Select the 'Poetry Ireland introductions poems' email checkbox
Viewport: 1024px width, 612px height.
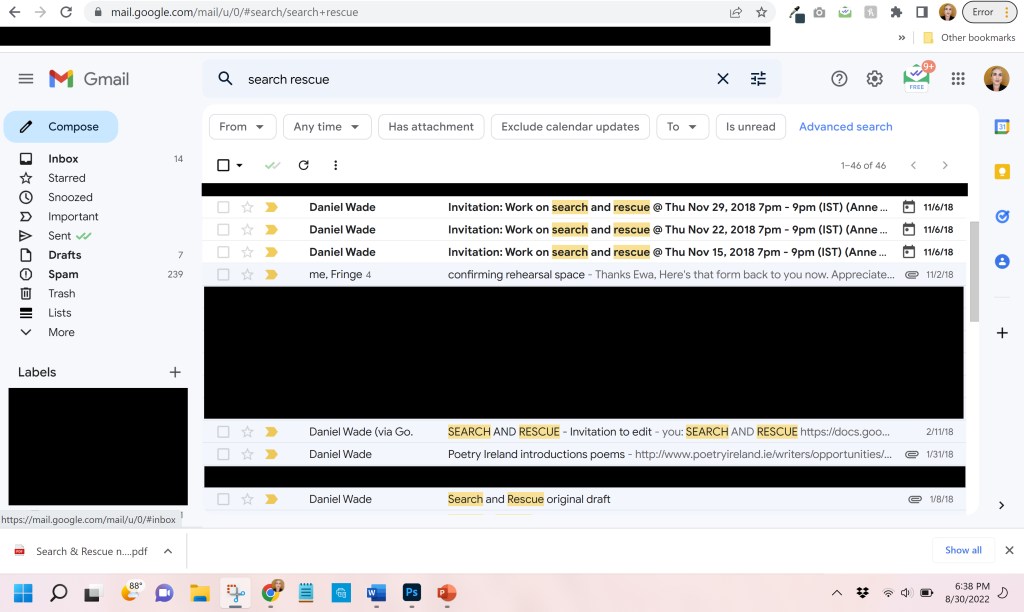pos(223,454)
